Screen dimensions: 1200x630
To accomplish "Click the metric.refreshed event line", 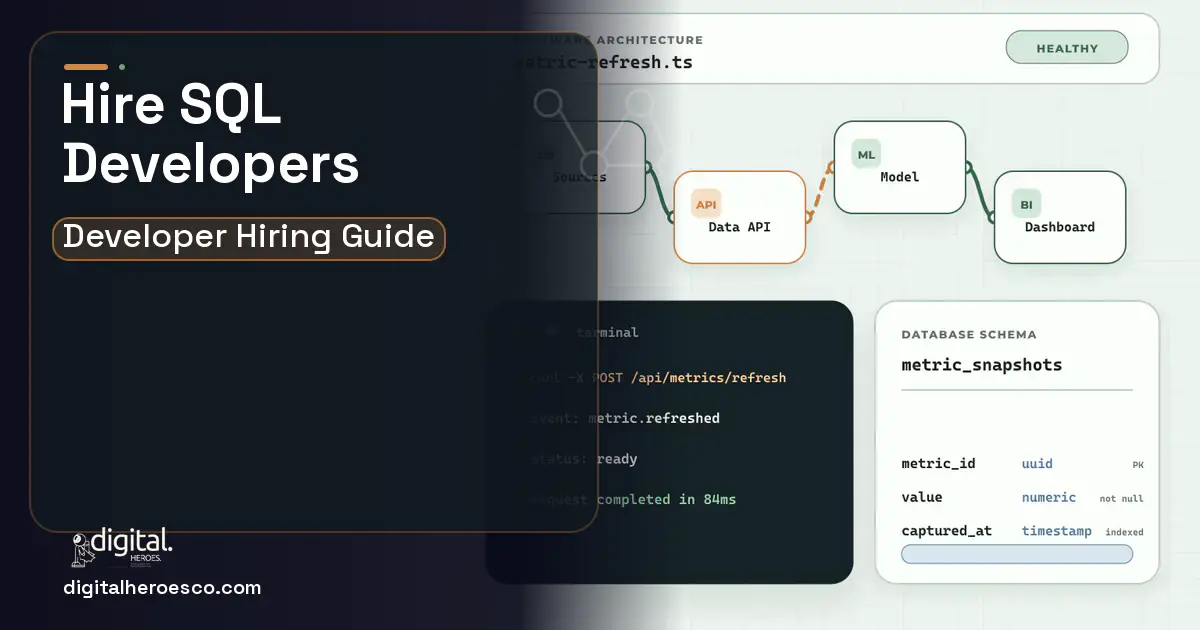I will coord(624,418).
